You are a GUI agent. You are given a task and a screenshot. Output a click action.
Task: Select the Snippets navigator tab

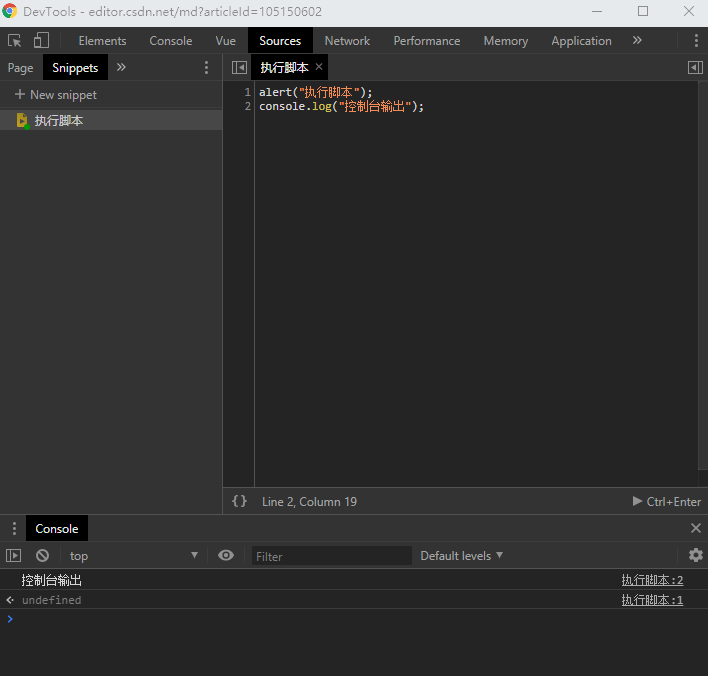(x=75, y=68)
